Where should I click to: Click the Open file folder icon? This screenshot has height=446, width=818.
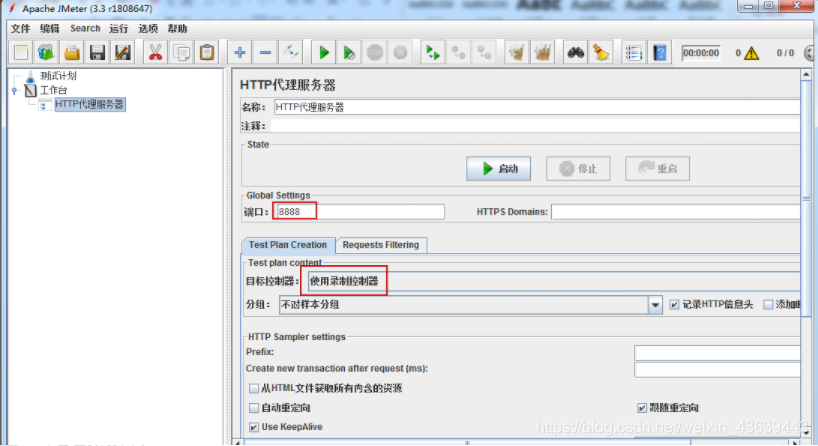coord(72,53)
